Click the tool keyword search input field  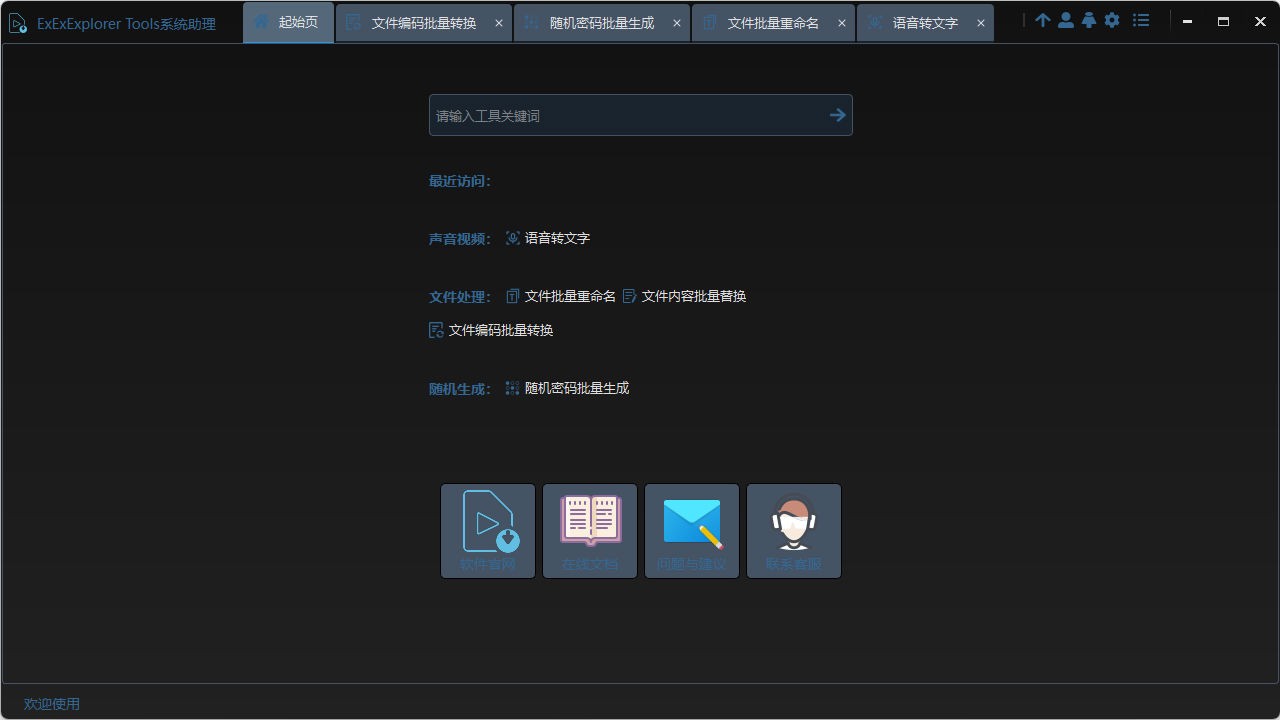(x=620, y=114)
